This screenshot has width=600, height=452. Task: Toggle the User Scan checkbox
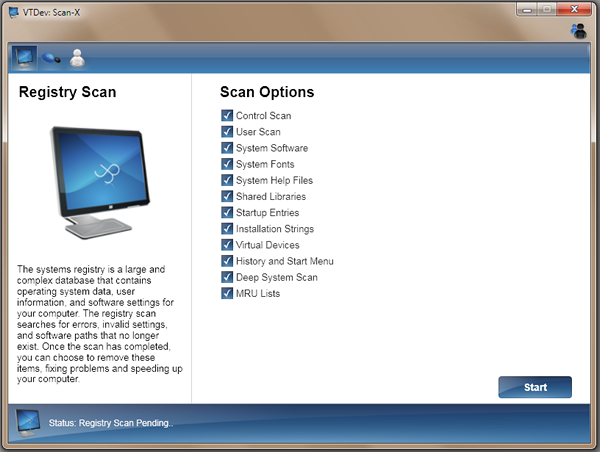pos(227,131)
